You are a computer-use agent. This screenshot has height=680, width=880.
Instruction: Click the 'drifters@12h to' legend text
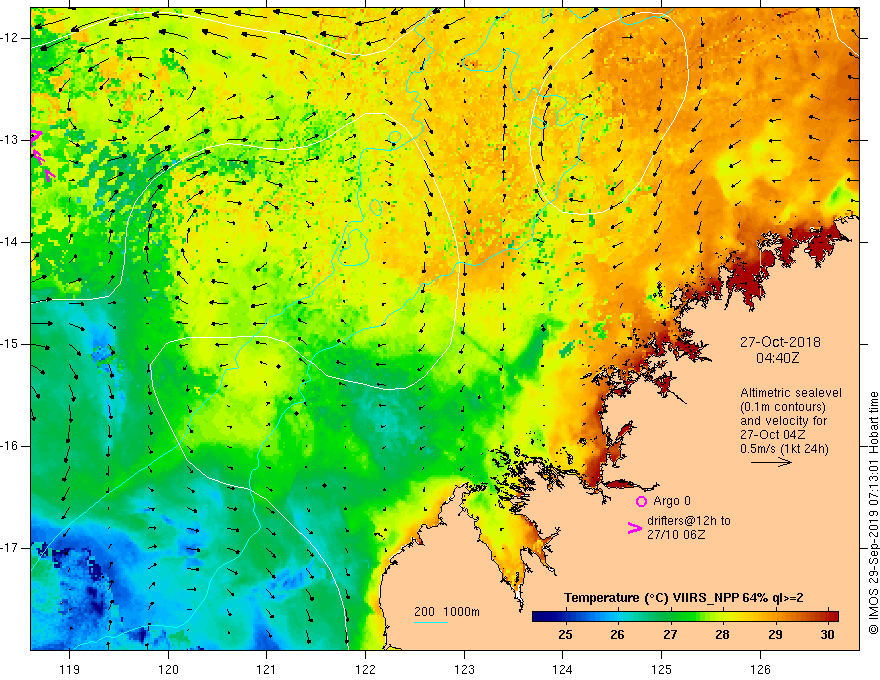pos(689,521)
